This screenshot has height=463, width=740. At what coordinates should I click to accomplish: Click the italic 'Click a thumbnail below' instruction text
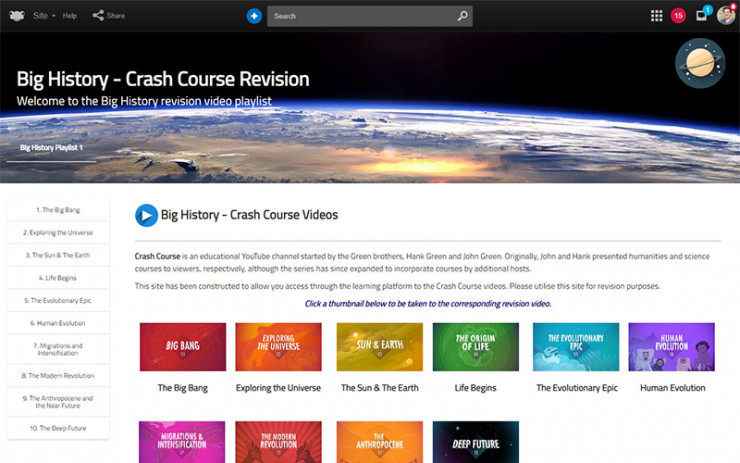tap(428, 303)
